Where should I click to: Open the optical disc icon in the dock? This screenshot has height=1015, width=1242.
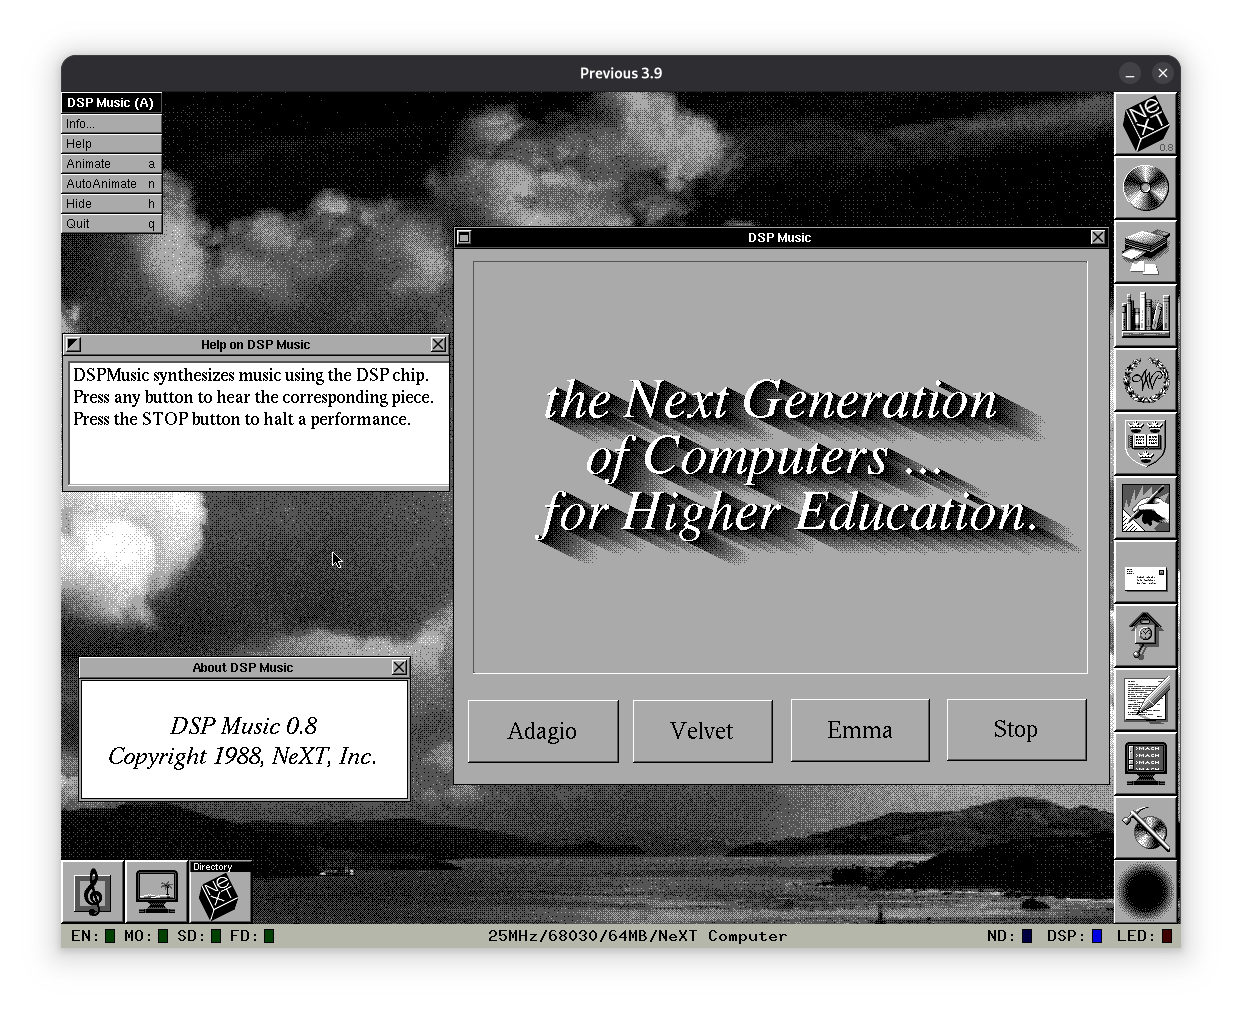[1146, 188]
